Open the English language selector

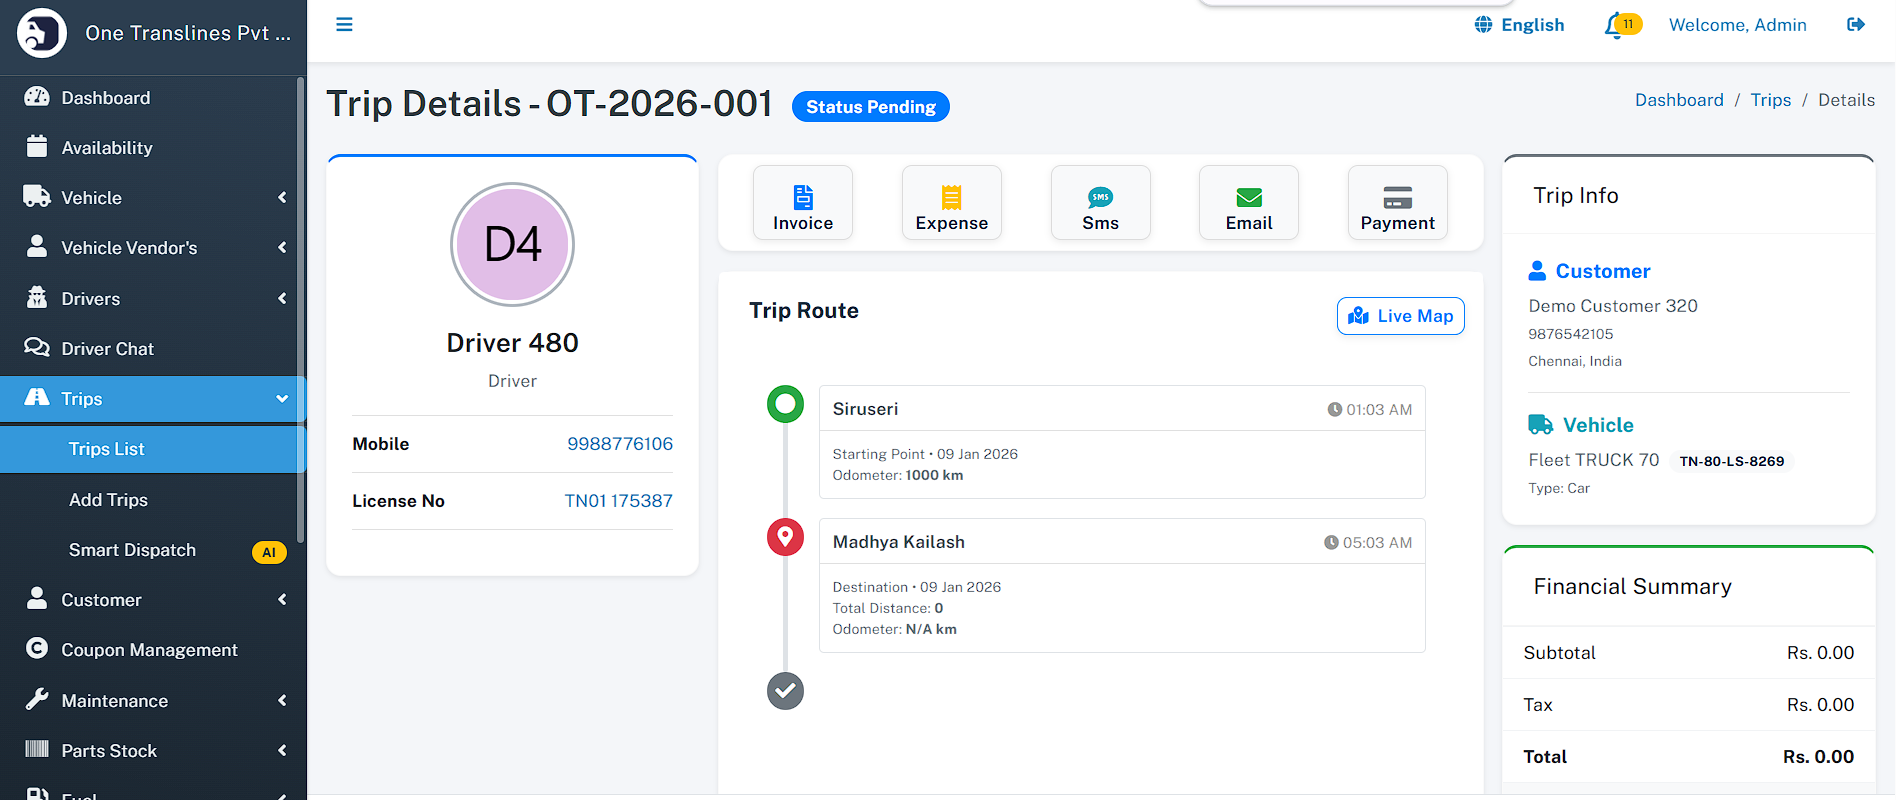tap(1519, 25)
